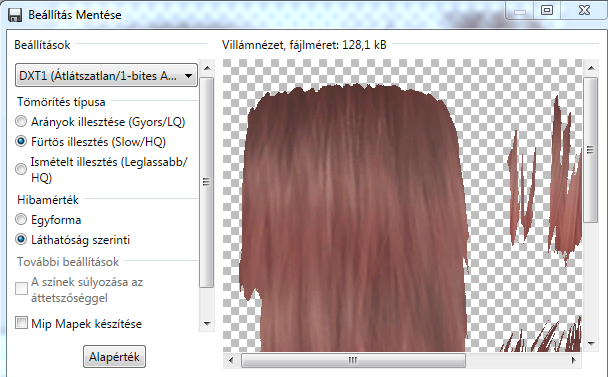Close the Beállítás Mentése dialog

click(x=584, y=10)
